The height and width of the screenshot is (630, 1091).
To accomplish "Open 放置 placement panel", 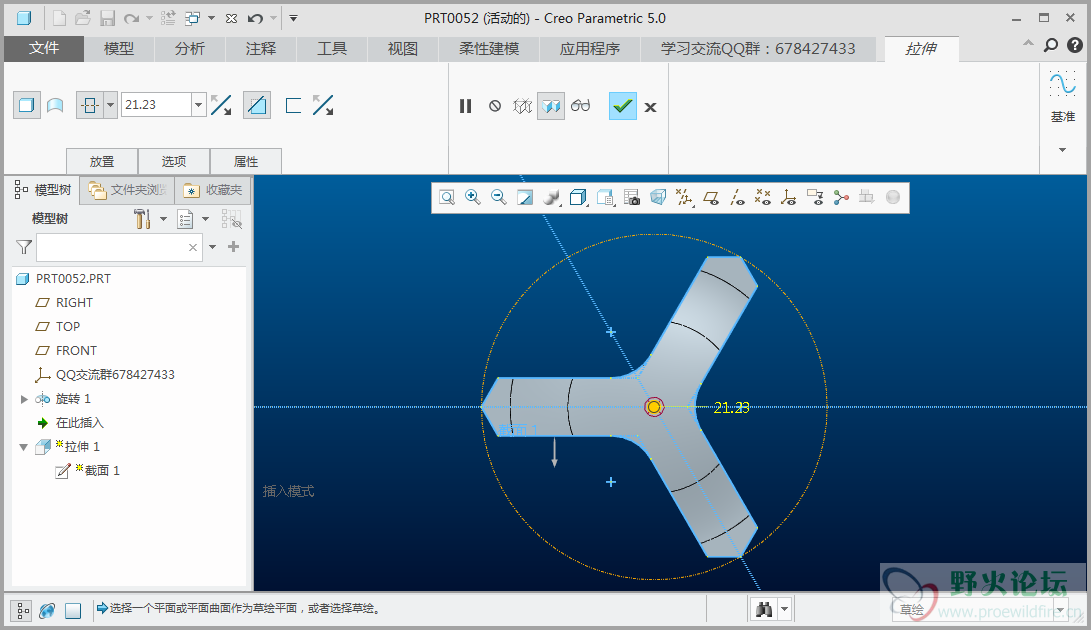I will pyautogui.click(x=102, y=162).
